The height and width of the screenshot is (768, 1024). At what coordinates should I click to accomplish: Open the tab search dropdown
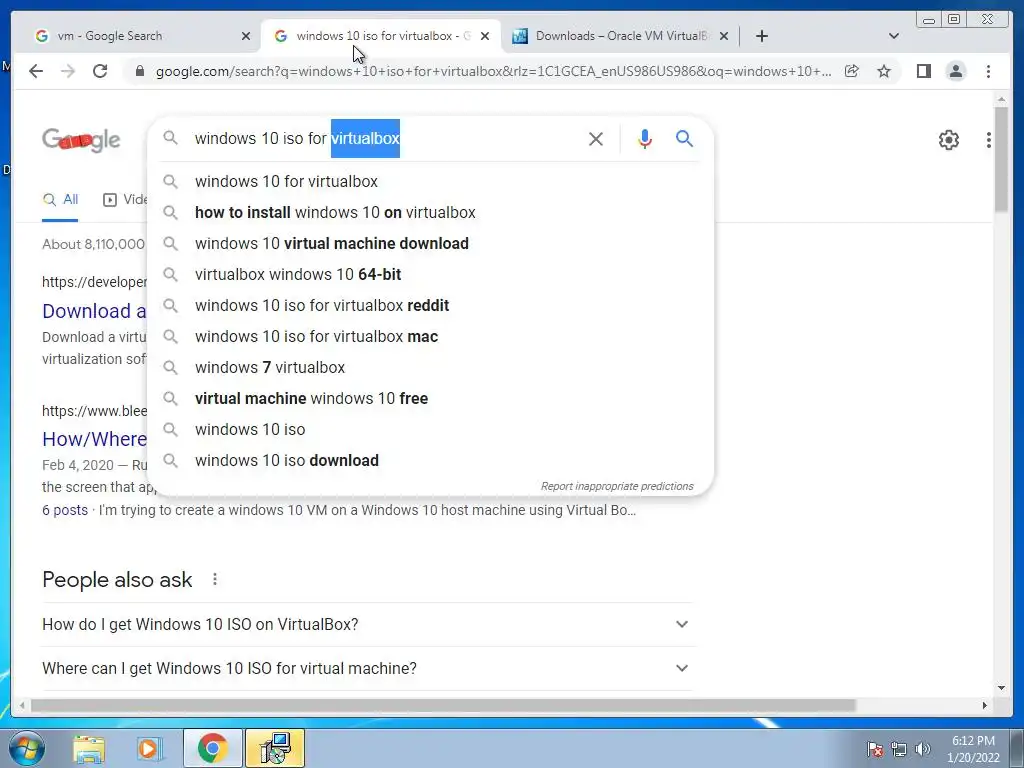(894, 36)
